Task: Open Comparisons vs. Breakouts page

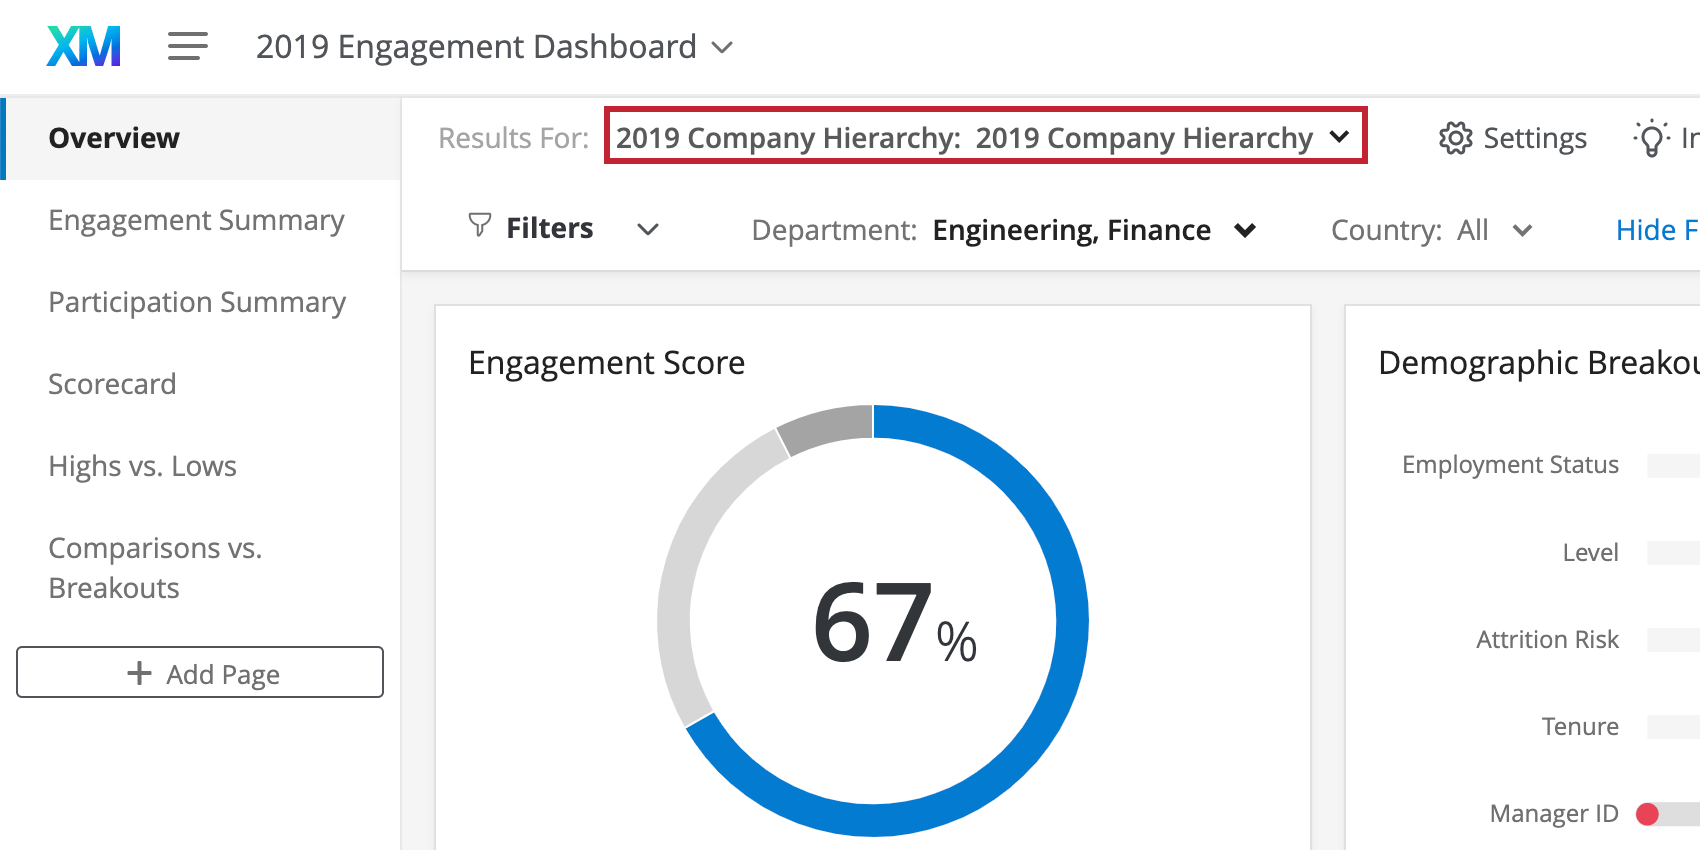Action: [x=155, y=568]
